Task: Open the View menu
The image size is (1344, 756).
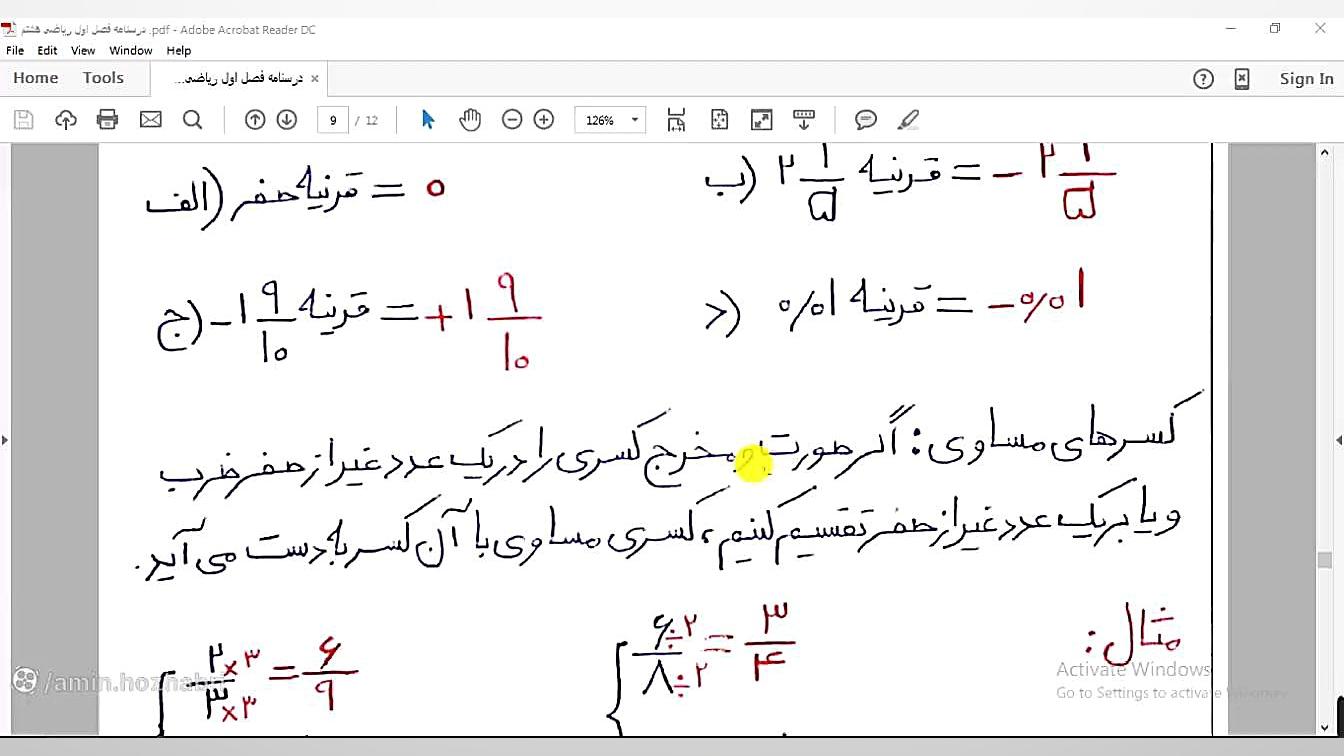Action: coord(83,50)
